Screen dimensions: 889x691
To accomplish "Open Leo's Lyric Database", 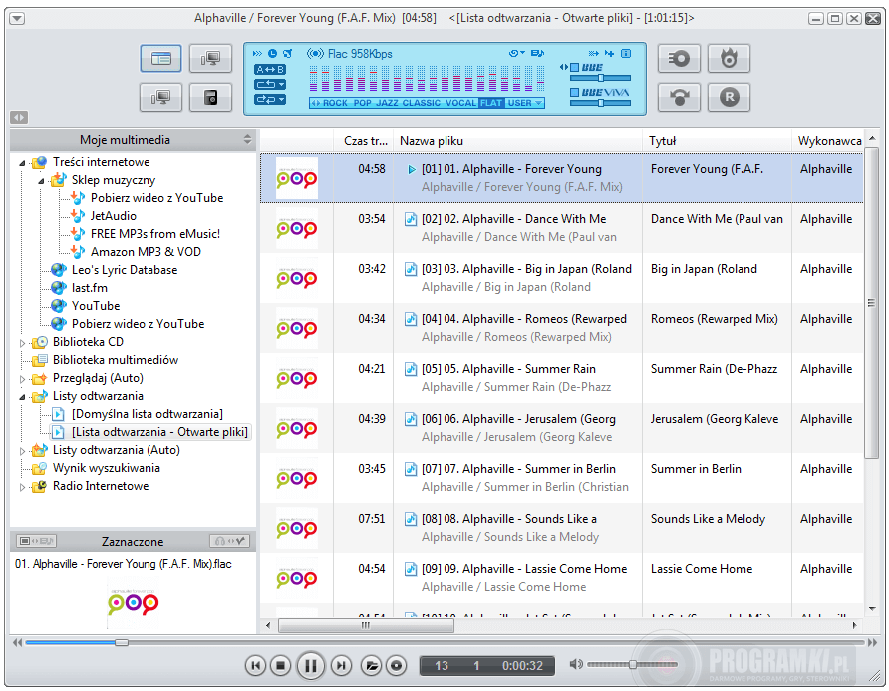I will click(x=124, y=270).
